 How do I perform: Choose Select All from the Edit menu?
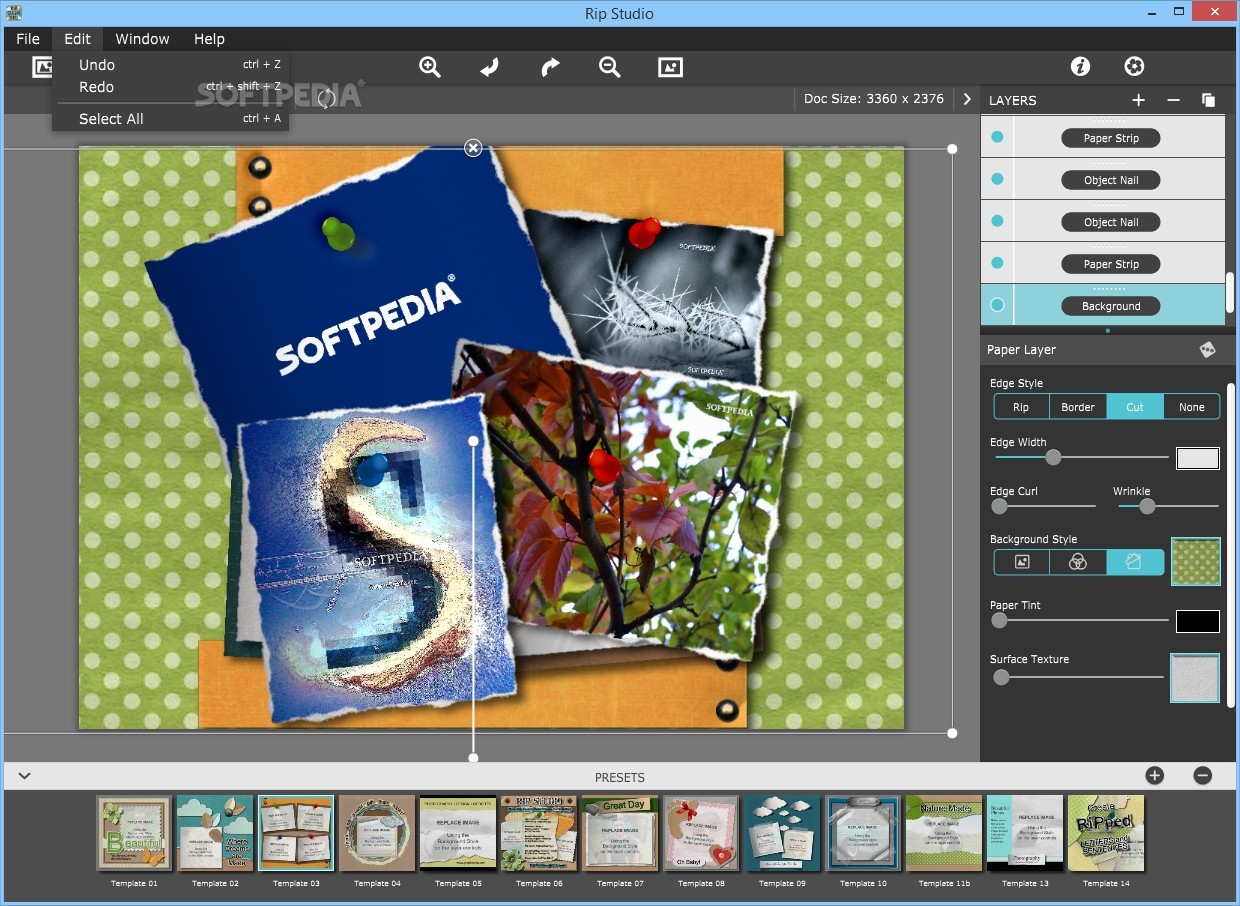(x=171, y=119)
